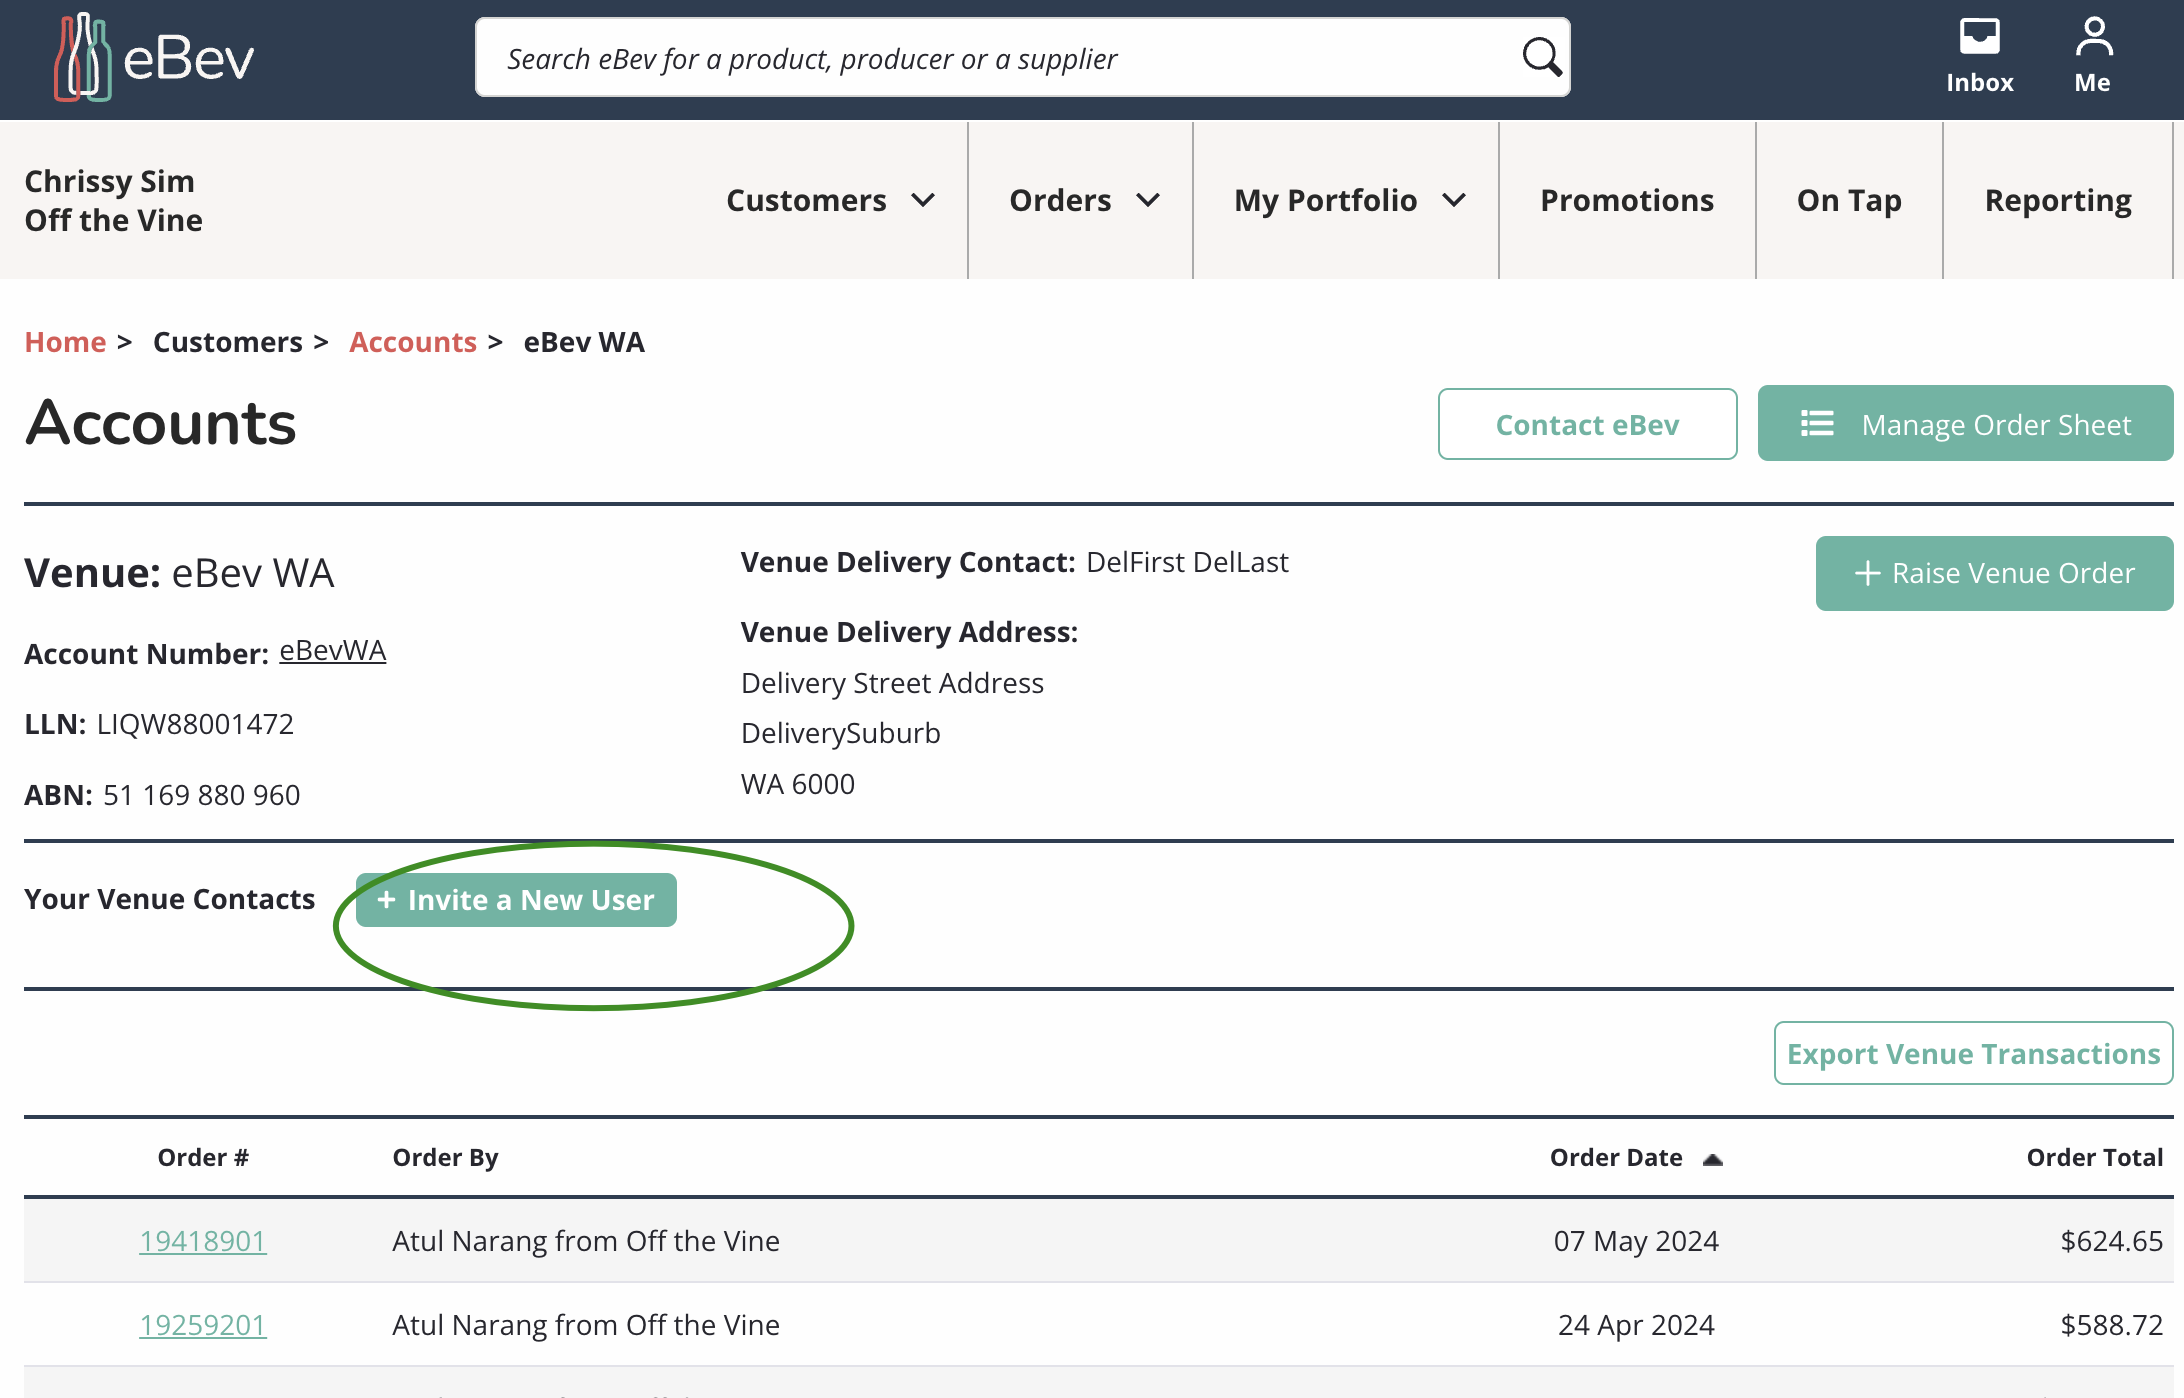Screen dimensions: 2184x1398
Task: Open the Me profile icon
Action: pos(2093,38)
